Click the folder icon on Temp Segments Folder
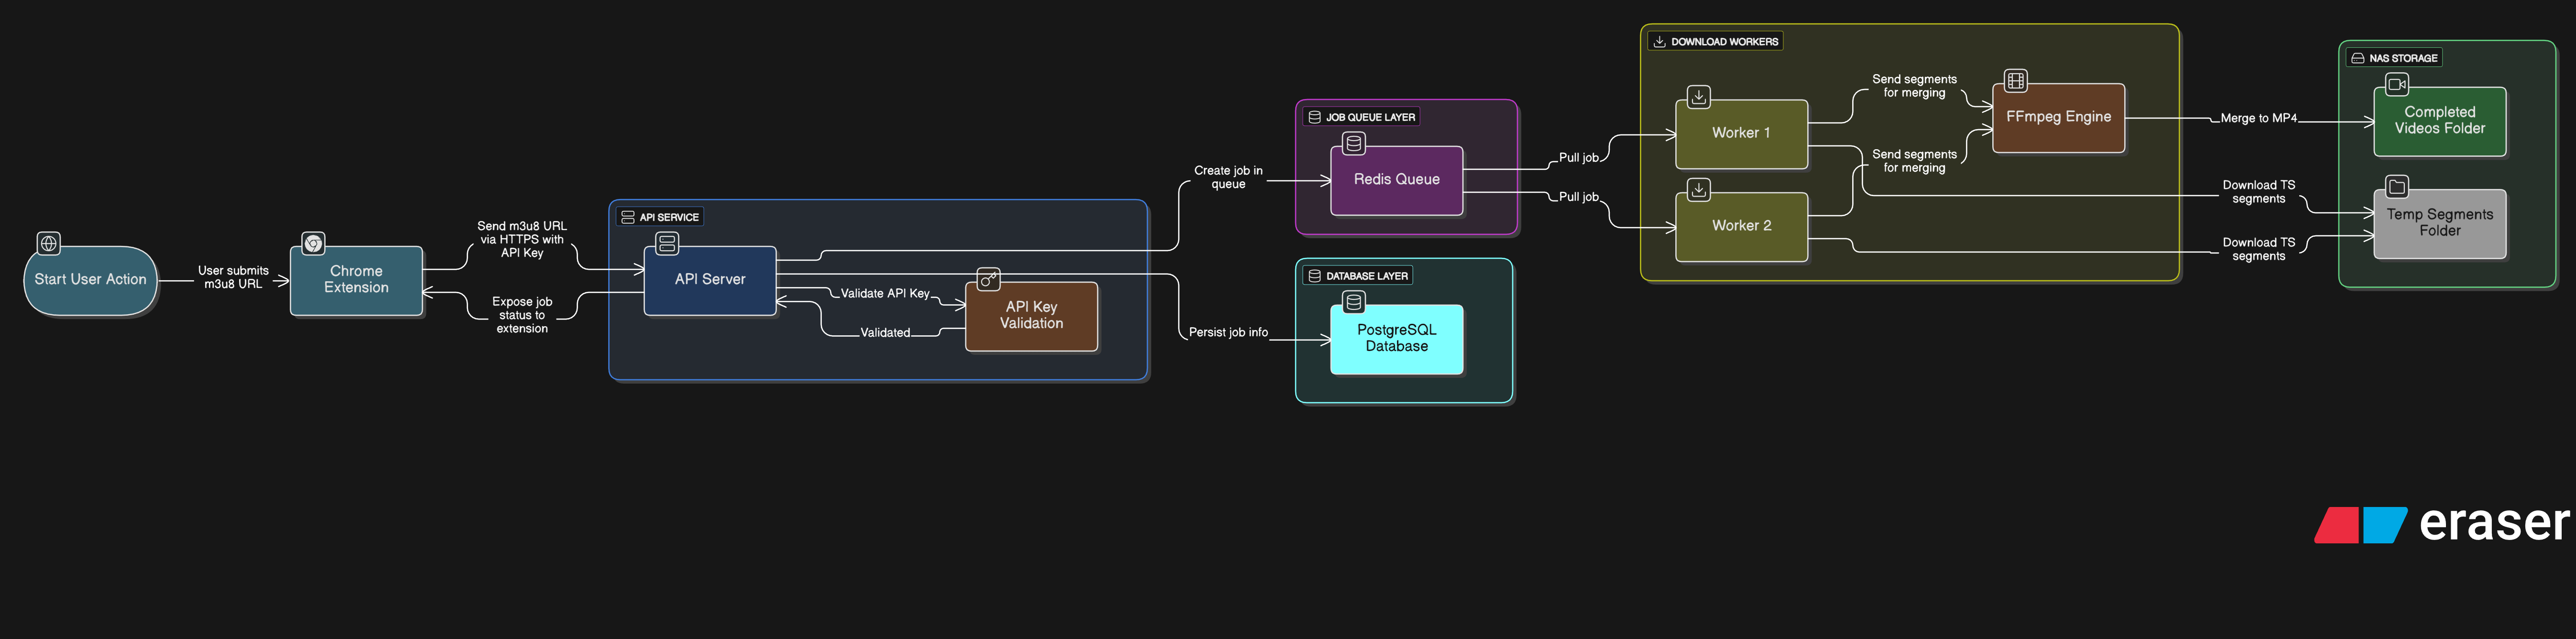This screenshot has height=639, width=2576. click(2397, 186)
